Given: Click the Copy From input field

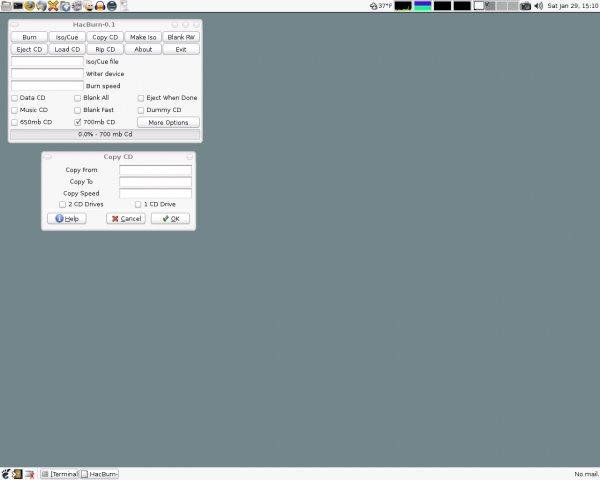Looking at the screenshot, I should (x=155, y=170).
